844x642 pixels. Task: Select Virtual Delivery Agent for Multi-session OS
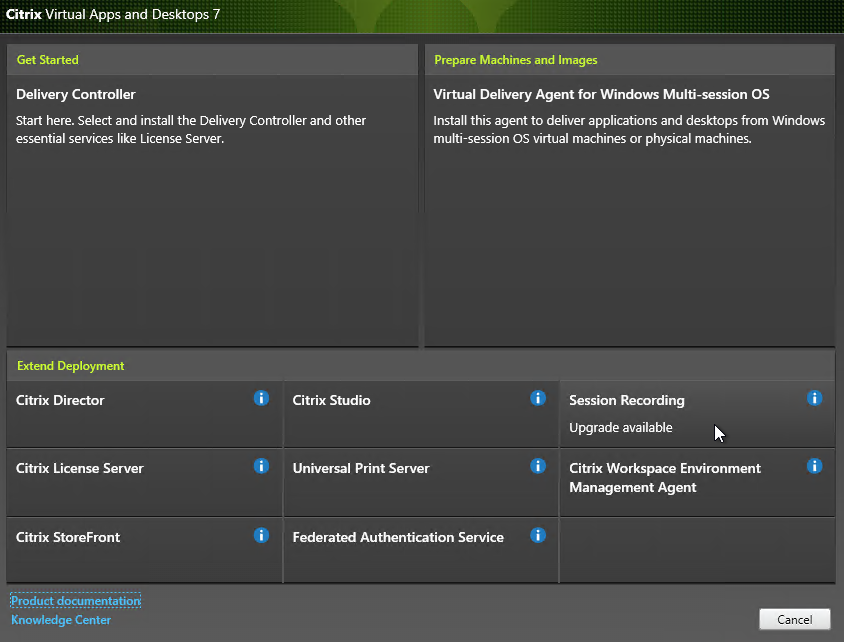pyautogui.click(x=630, y=210)
